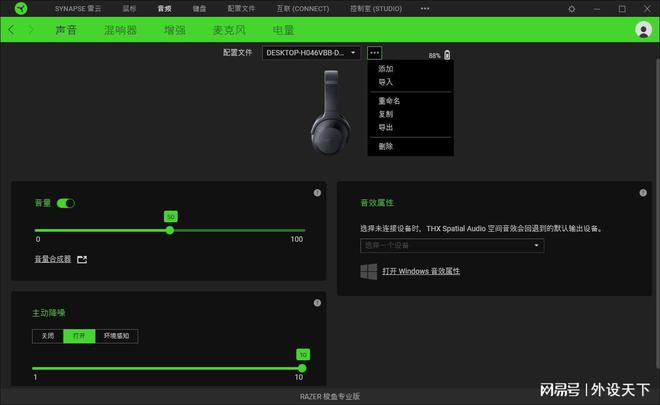Click the Windows logo icon
This screenshot has height=405, width=660.
coord(369,272)
